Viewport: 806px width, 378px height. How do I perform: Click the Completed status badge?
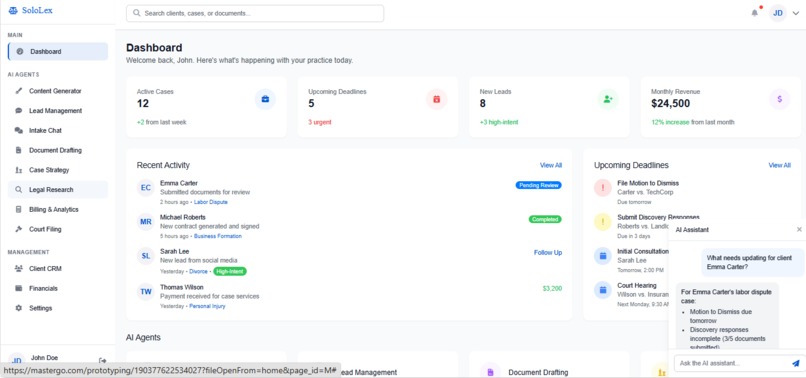(x=545, y=219)
